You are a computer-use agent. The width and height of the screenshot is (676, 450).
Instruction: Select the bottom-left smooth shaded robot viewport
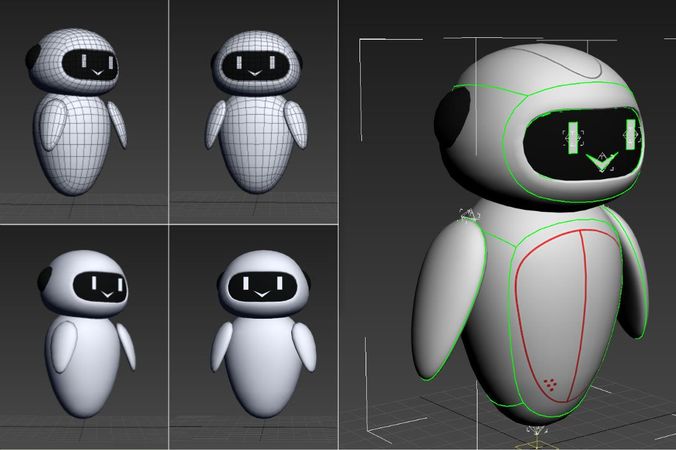[84, 338]
